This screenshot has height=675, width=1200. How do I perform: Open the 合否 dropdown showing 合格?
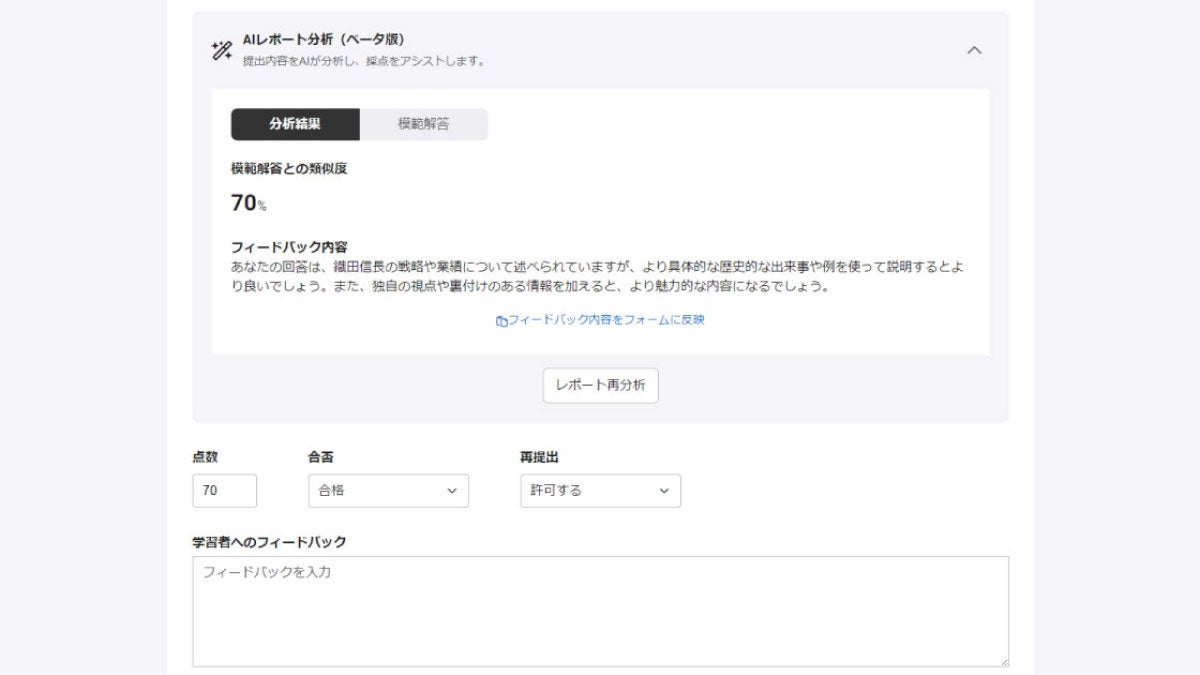coord(388,491)
